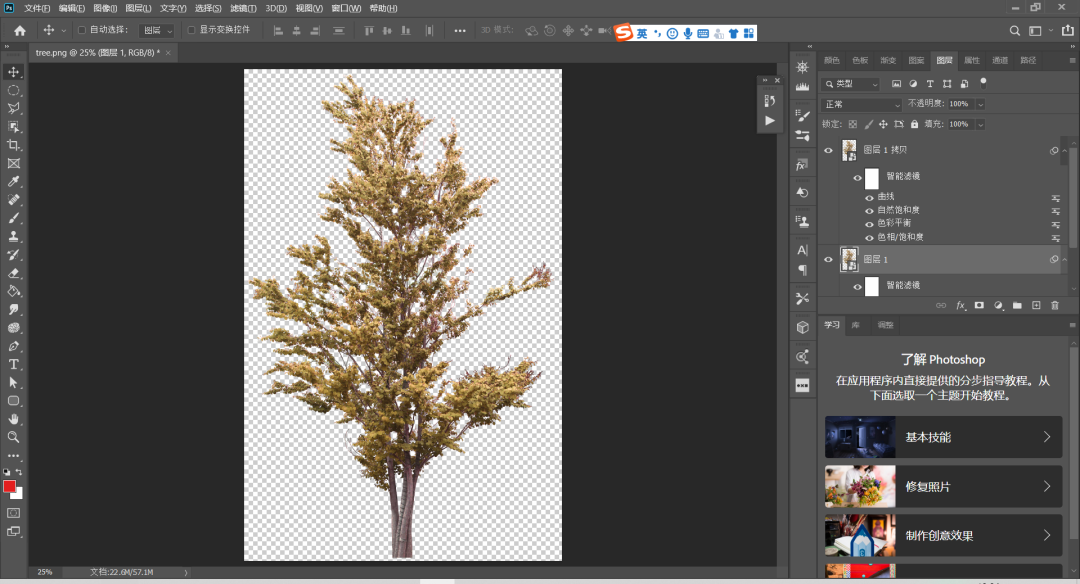The height and width of the screenshot is (584, 1080).
Task: Click the red foreground color swatch
Action: 10,486
